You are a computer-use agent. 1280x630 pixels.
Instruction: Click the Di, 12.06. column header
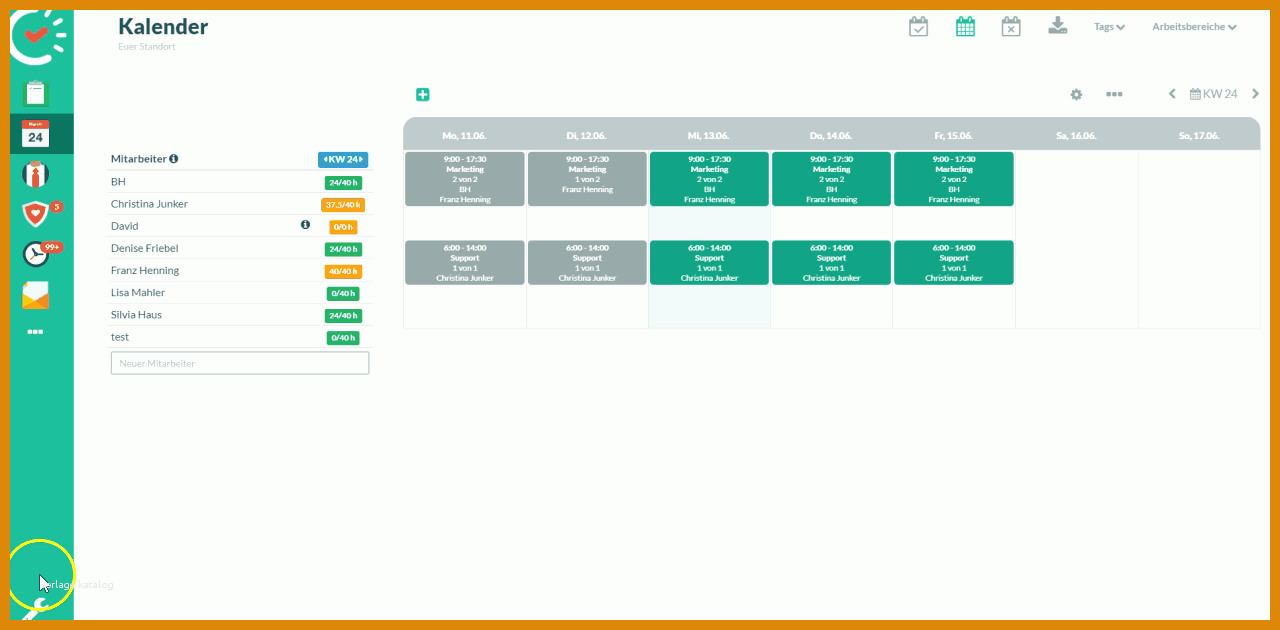pos(587,135)
